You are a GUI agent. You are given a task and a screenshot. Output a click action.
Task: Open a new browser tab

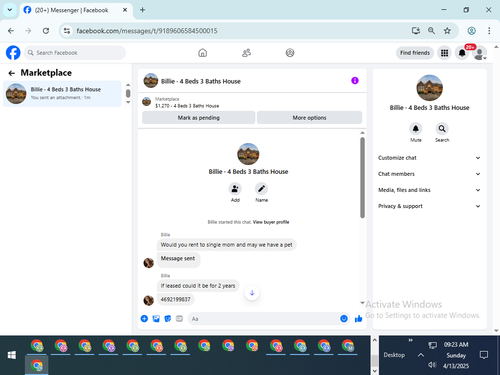point(142,10)
